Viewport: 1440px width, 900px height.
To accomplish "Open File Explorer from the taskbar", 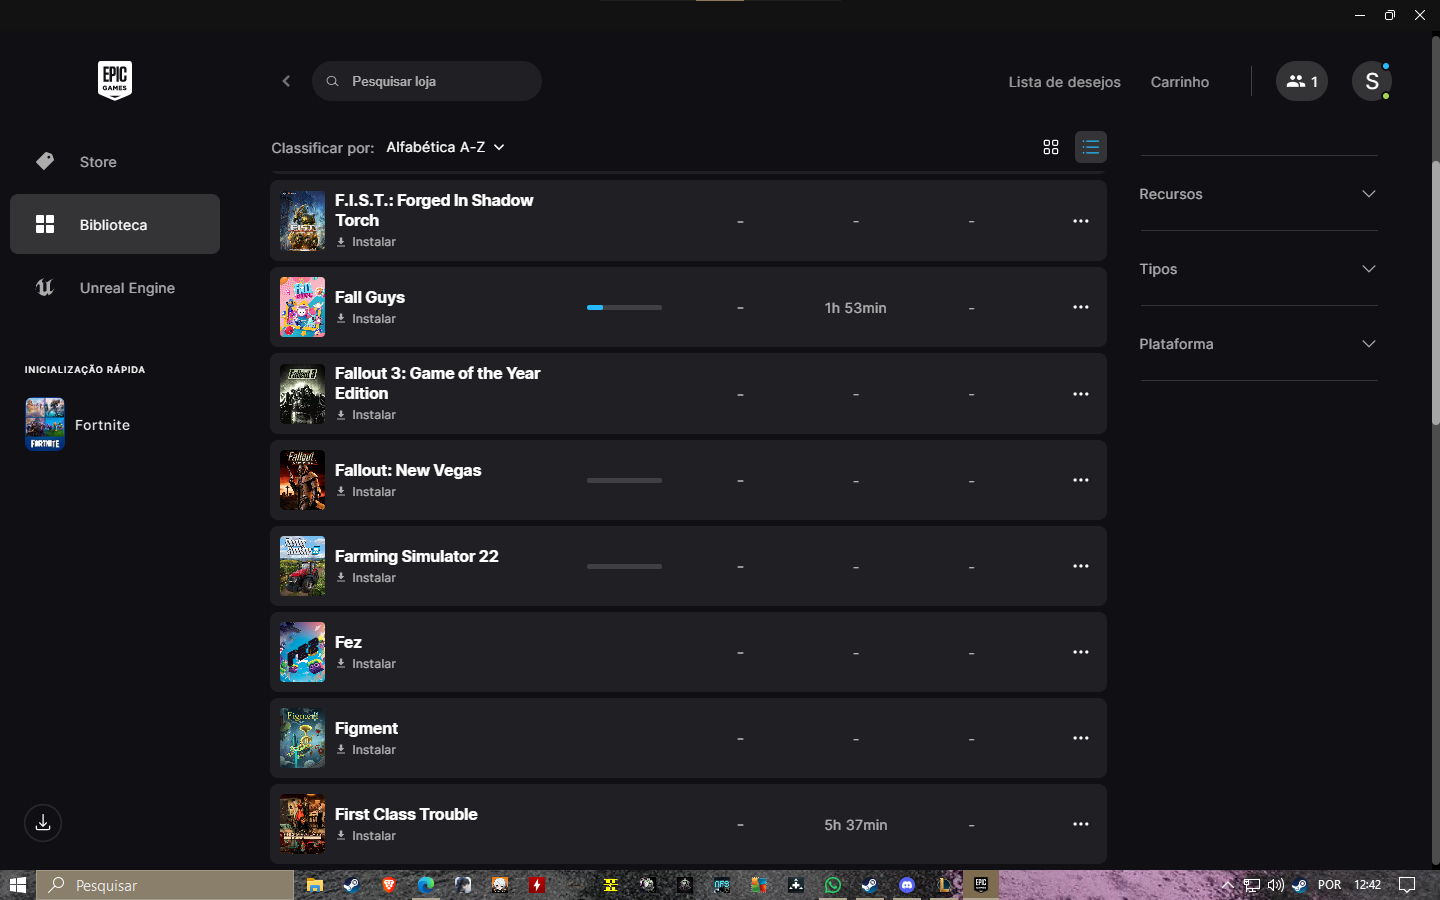I will [314, 885].
